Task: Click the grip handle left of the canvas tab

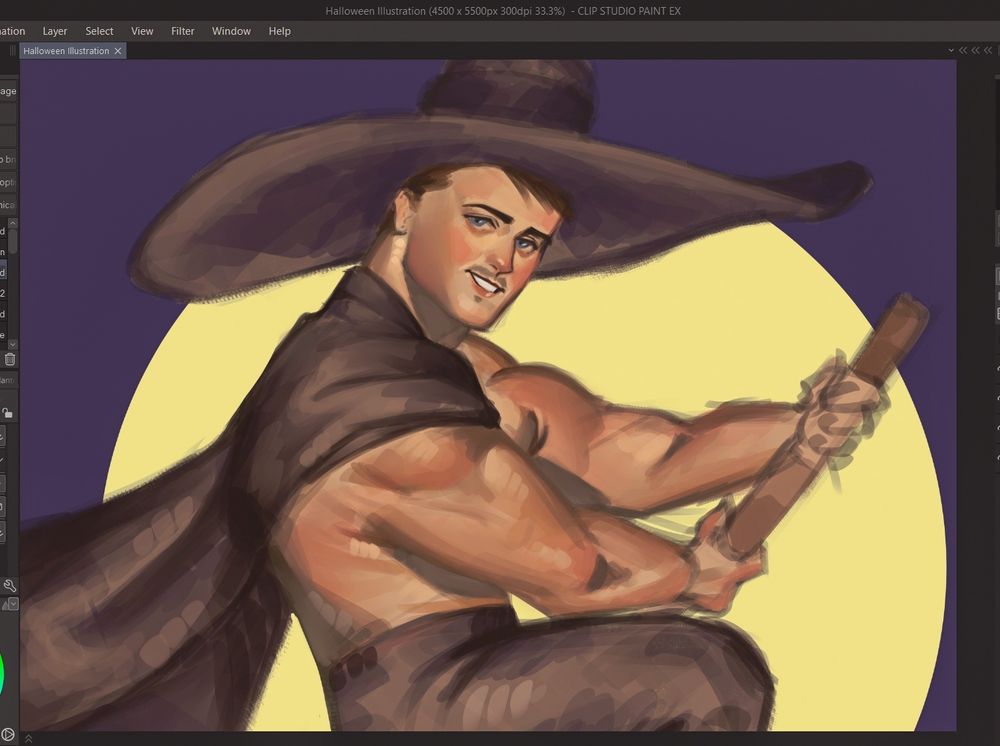Action: click(13, 51)
